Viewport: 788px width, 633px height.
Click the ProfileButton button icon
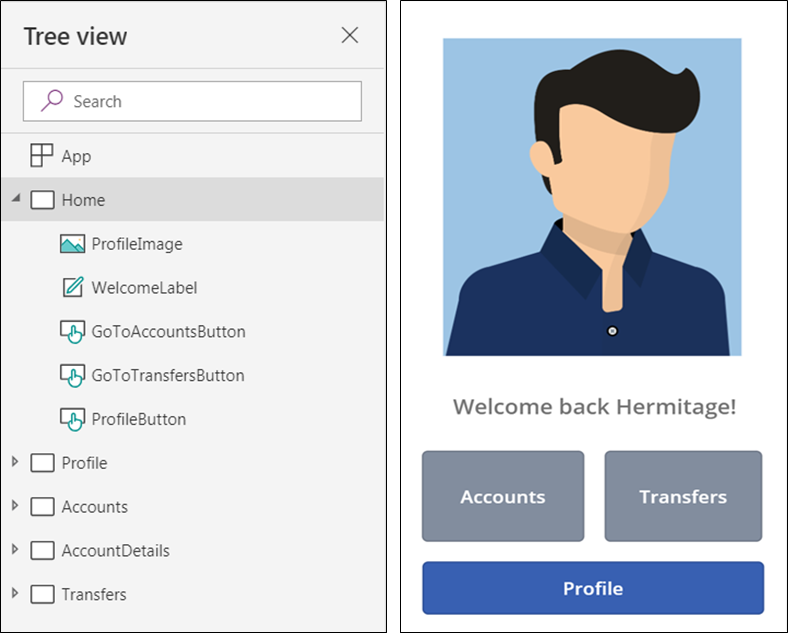click(x=72, y=419)
